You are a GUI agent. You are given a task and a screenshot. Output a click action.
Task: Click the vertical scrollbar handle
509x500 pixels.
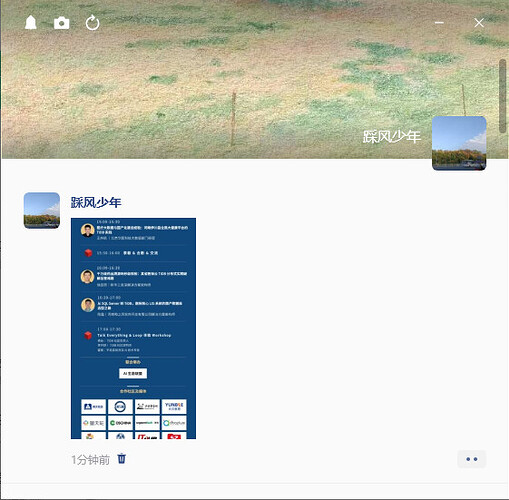click(x=502, y=96)
